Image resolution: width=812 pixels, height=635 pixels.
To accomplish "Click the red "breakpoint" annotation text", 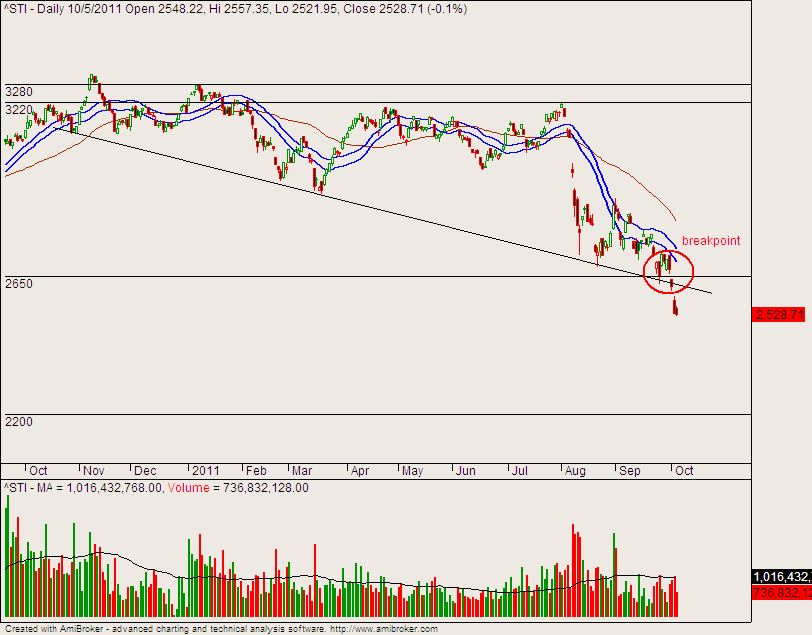I will (x=712, y=242).
